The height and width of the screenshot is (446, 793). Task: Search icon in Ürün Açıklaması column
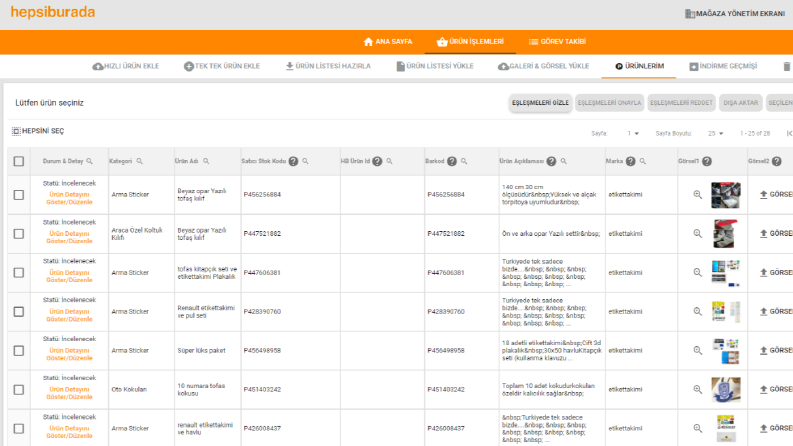[563, 161]
